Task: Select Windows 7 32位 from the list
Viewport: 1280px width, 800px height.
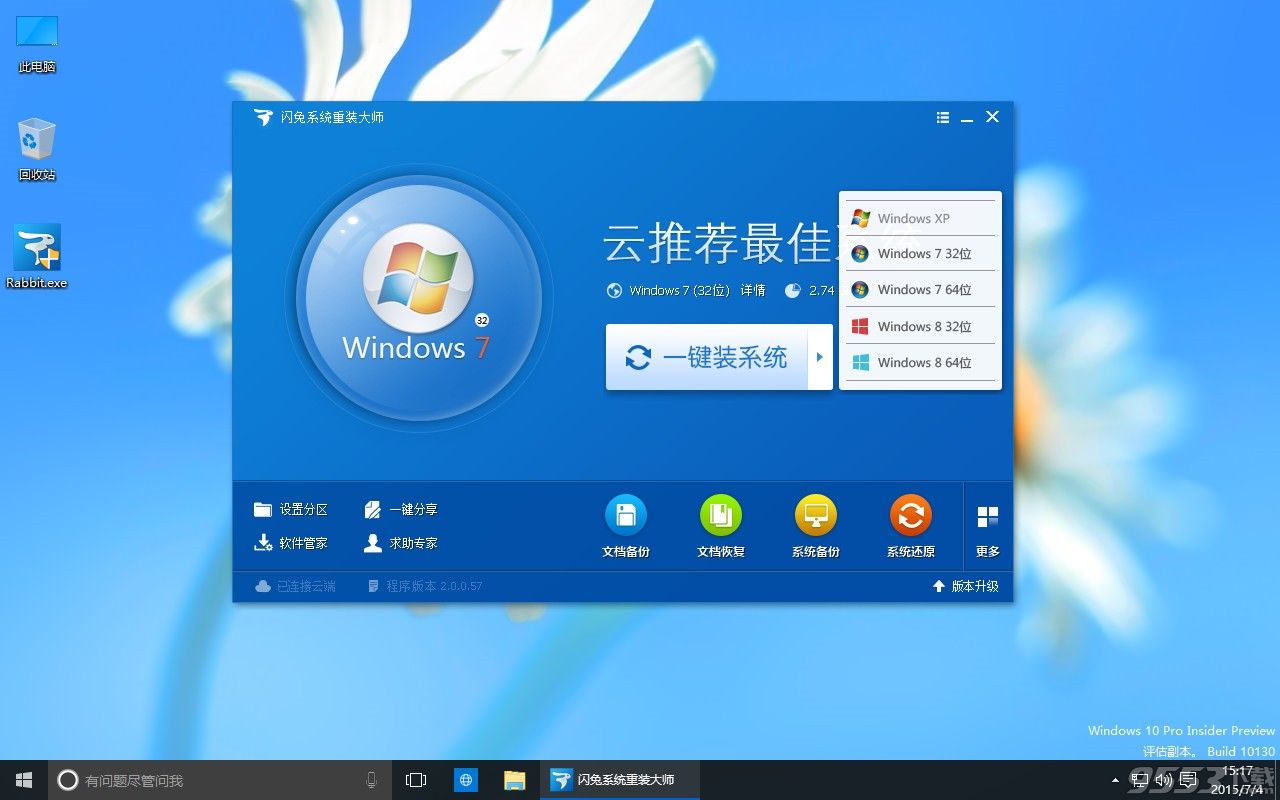Action: tap(920, 254)
